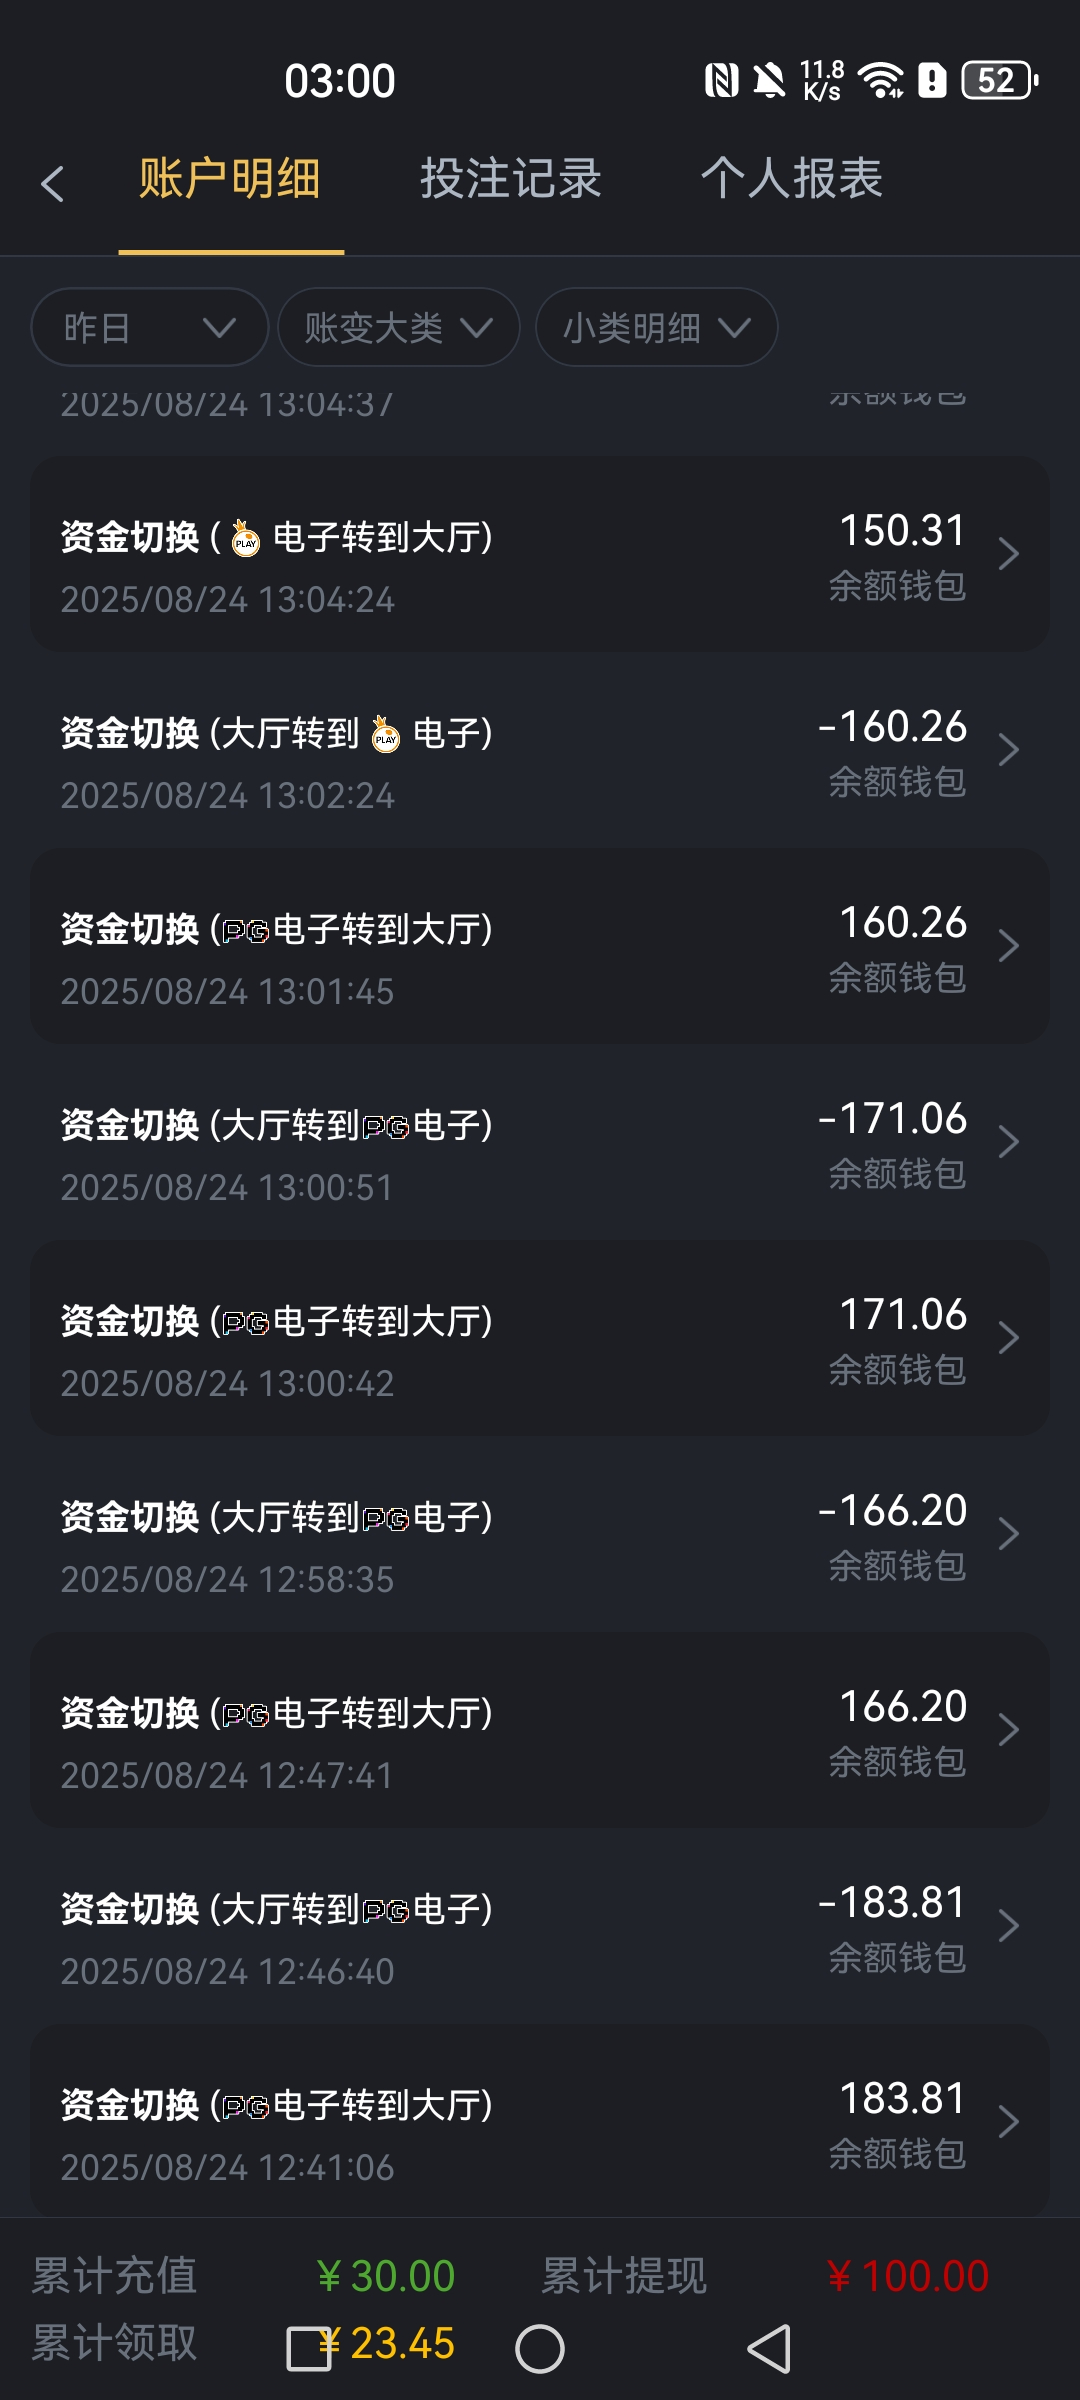
Task: Tap the -183.81 record chevron arrow
Action: [1008, 1927]
